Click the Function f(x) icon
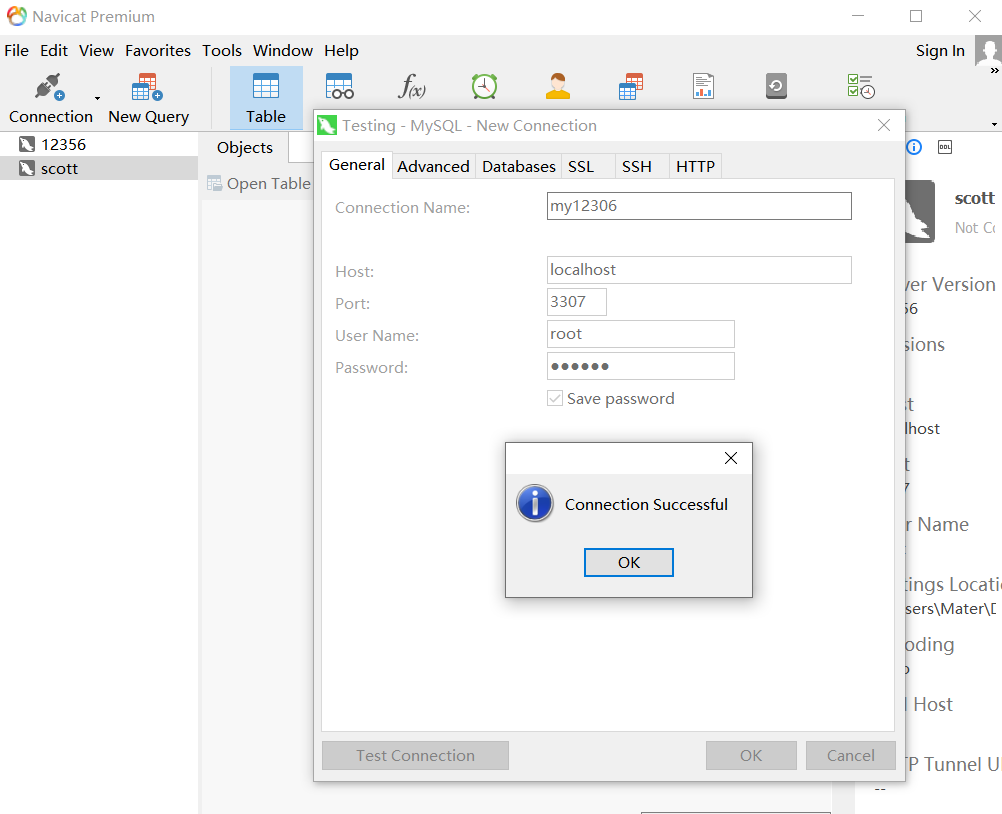The height and width of the screenshot is (814, 1002). [412, 86]
